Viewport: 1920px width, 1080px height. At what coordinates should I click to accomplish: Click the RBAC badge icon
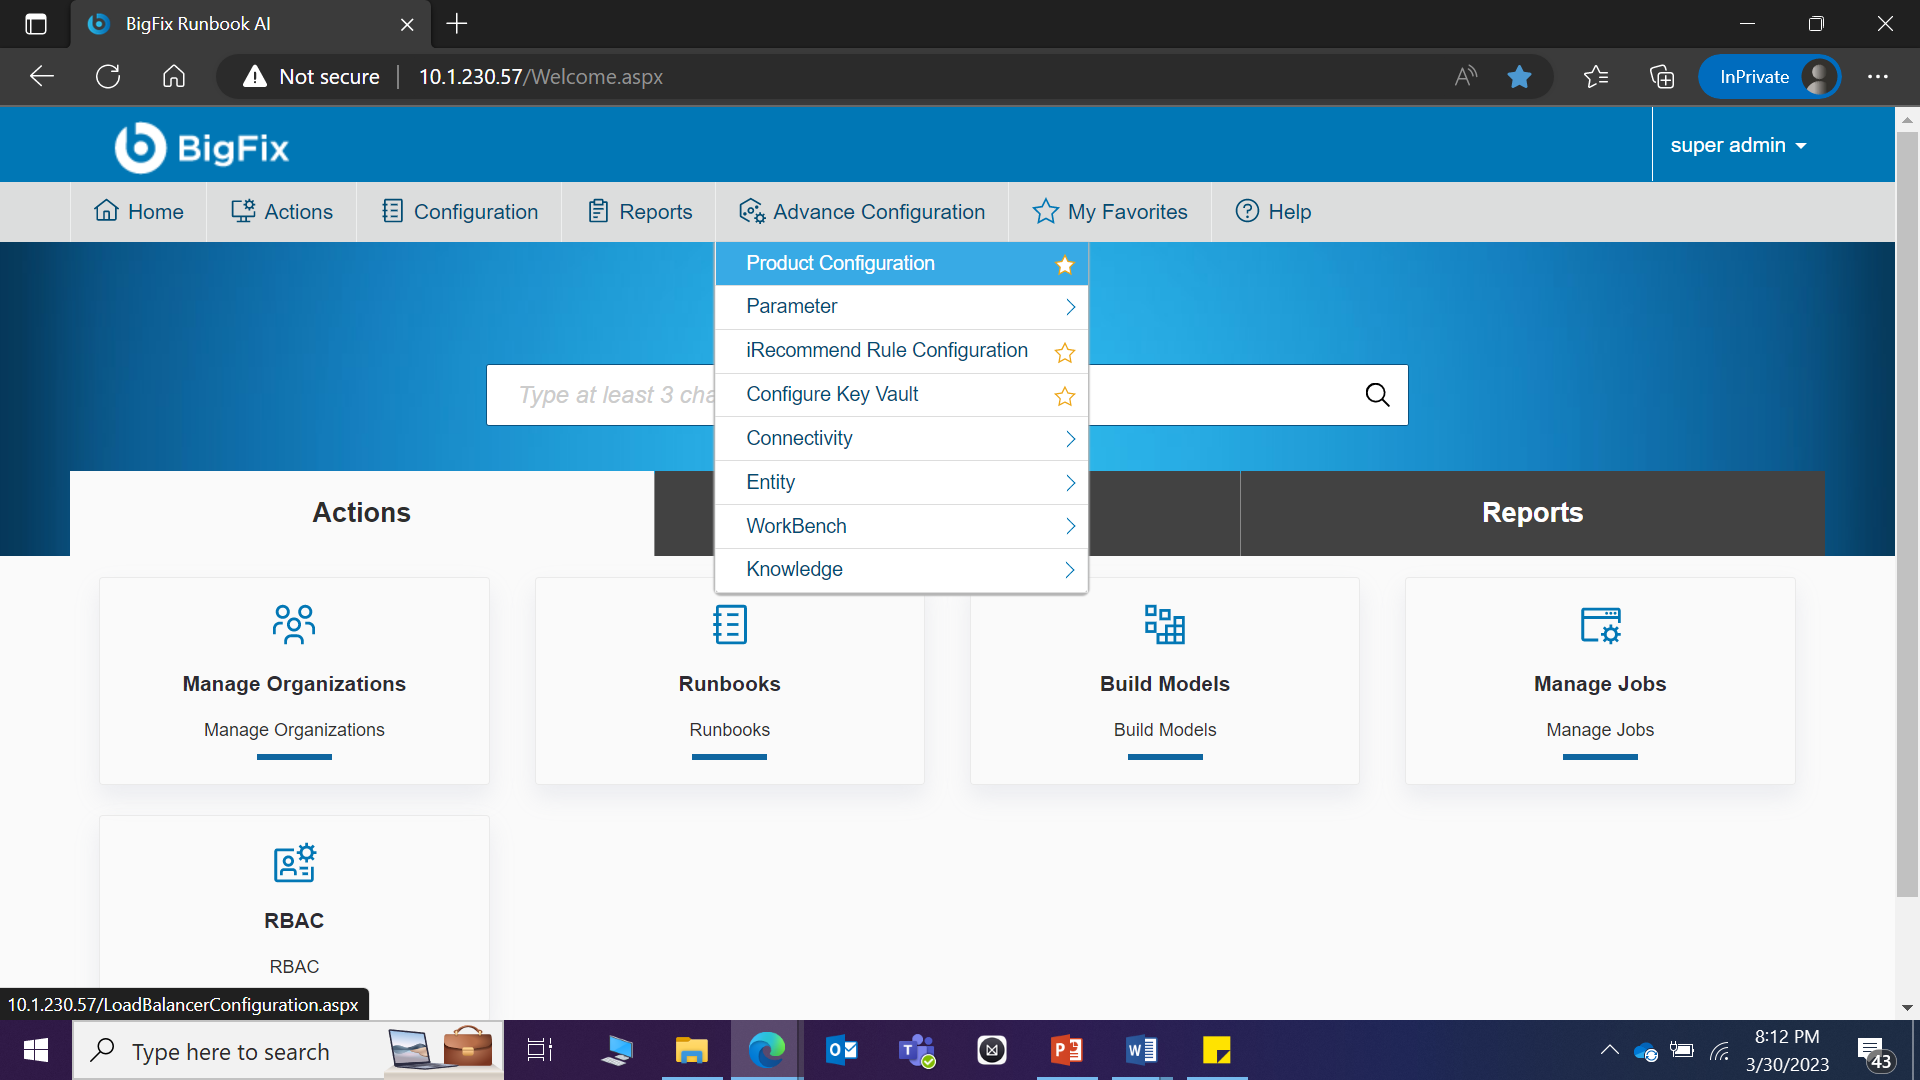[x=294, y=862]
